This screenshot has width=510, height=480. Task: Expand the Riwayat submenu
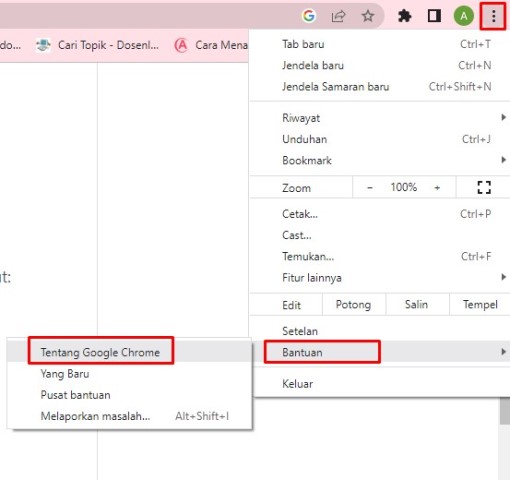(x=380, y=118)
